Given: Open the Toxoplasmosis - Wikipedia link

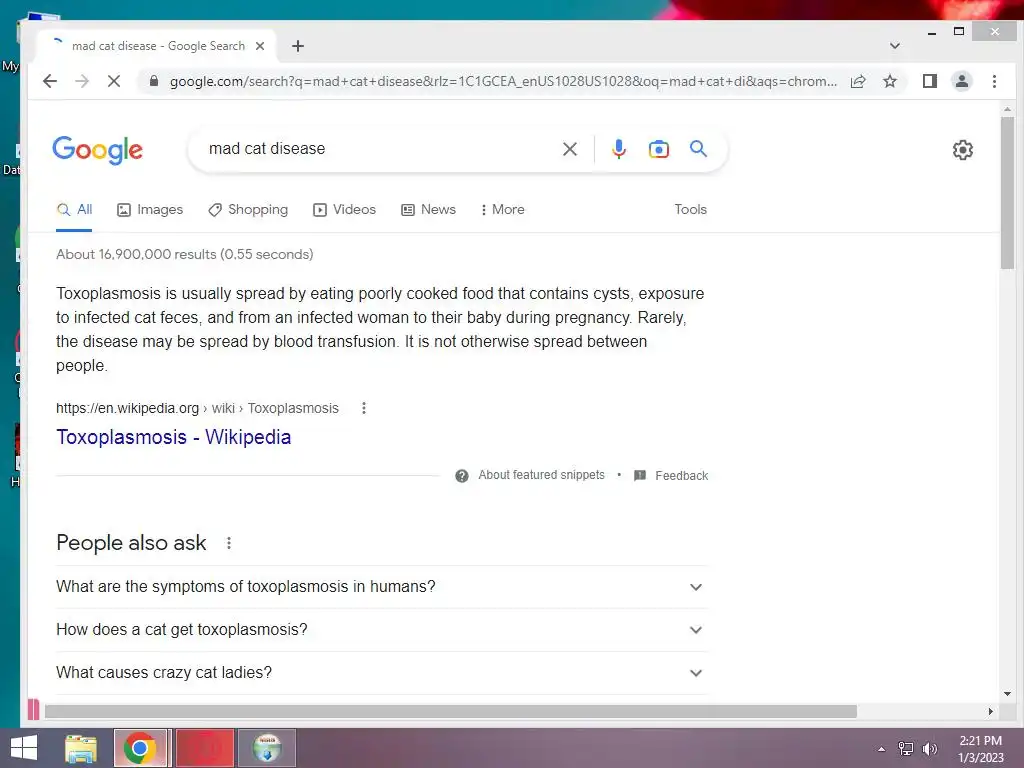Looking at the screenshot, I should coord(174,437).
